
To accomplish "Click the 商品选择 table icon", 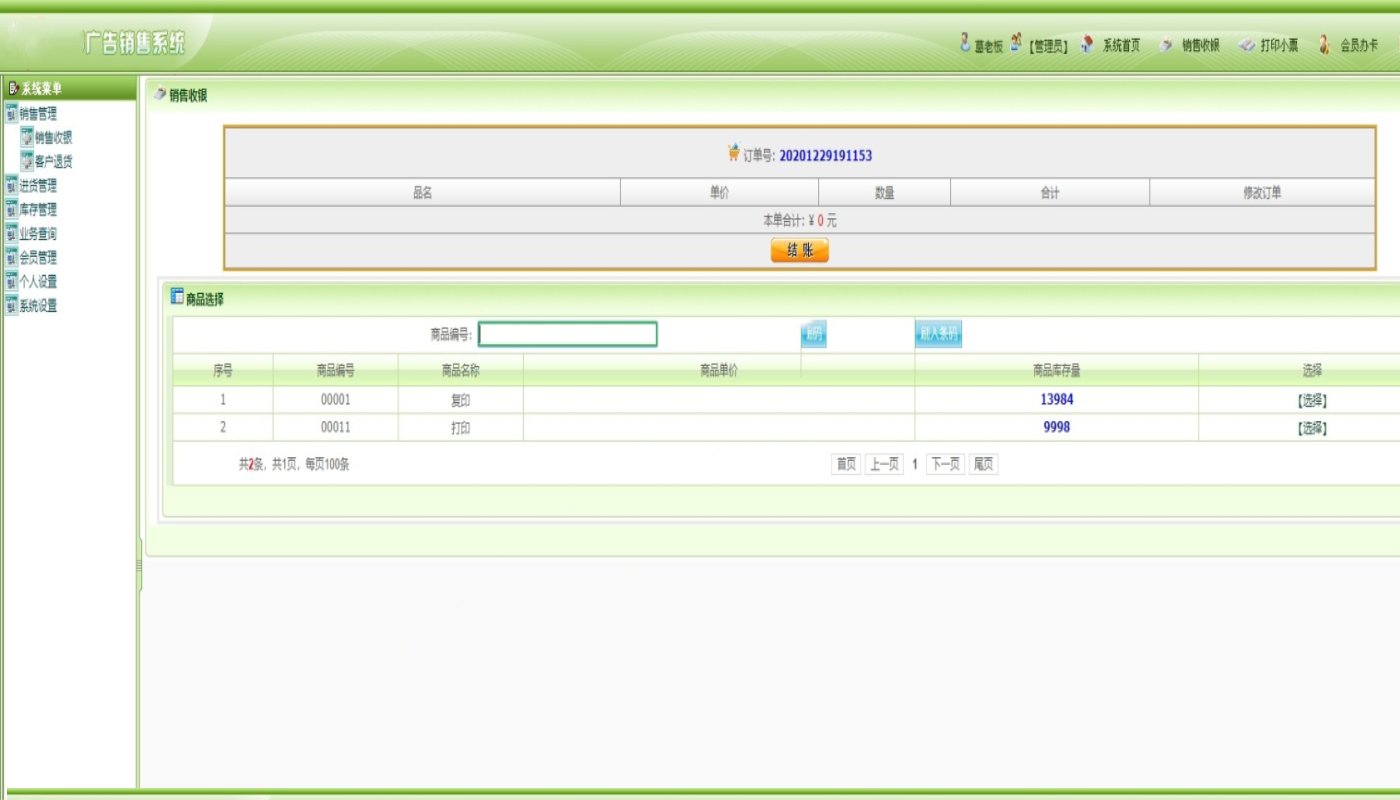I will (177, 296).
